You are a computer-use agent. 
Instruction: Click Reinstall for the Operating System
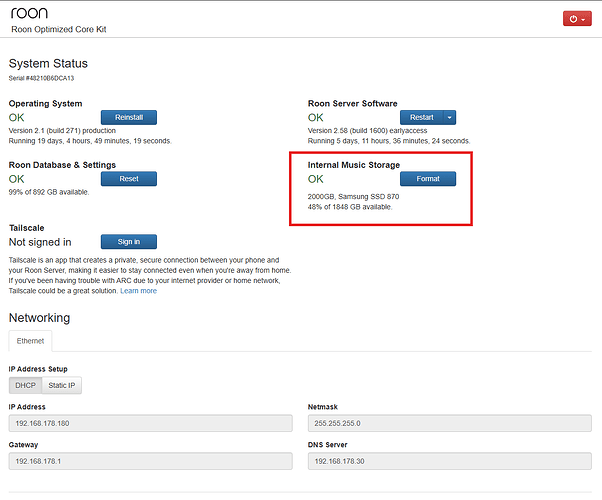[129, 117]
